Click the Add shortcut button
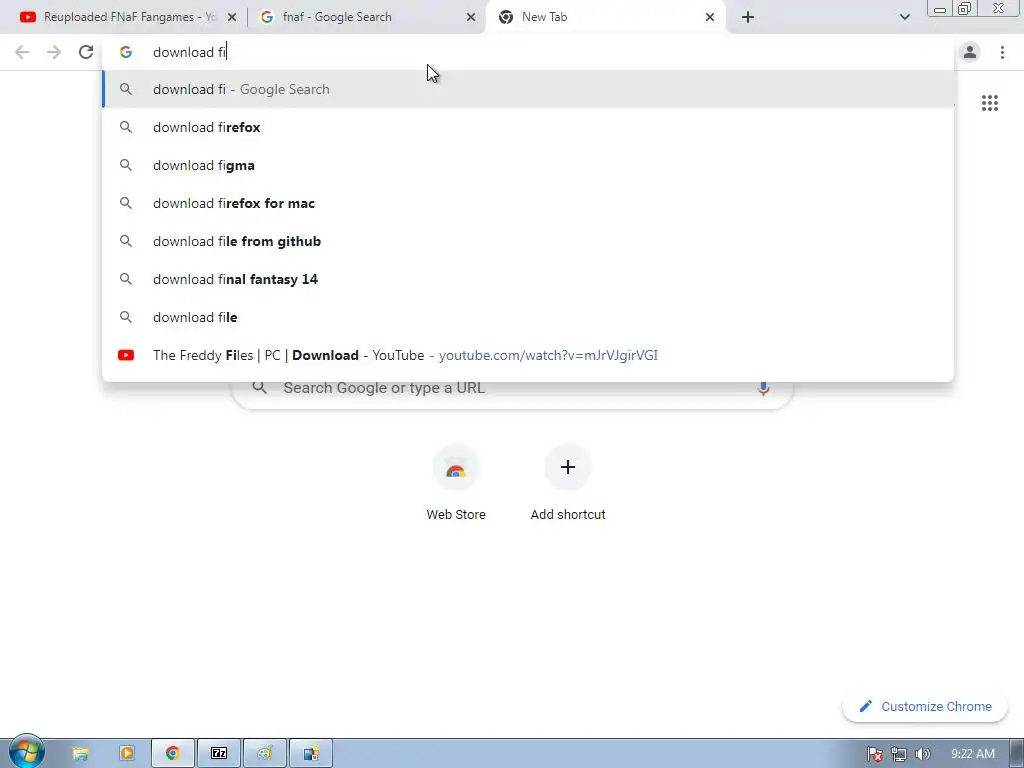The width and height of the screenshot is (1024, 768). pyautogui.click(x=568, y=483)
